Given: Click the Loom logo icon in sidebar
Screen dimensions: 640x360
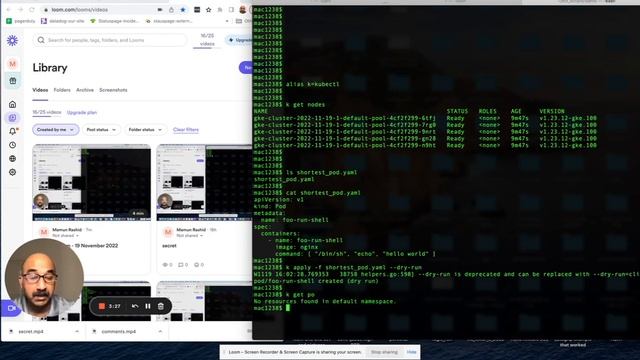Looking at the screenshot, I should click(12, 40).
